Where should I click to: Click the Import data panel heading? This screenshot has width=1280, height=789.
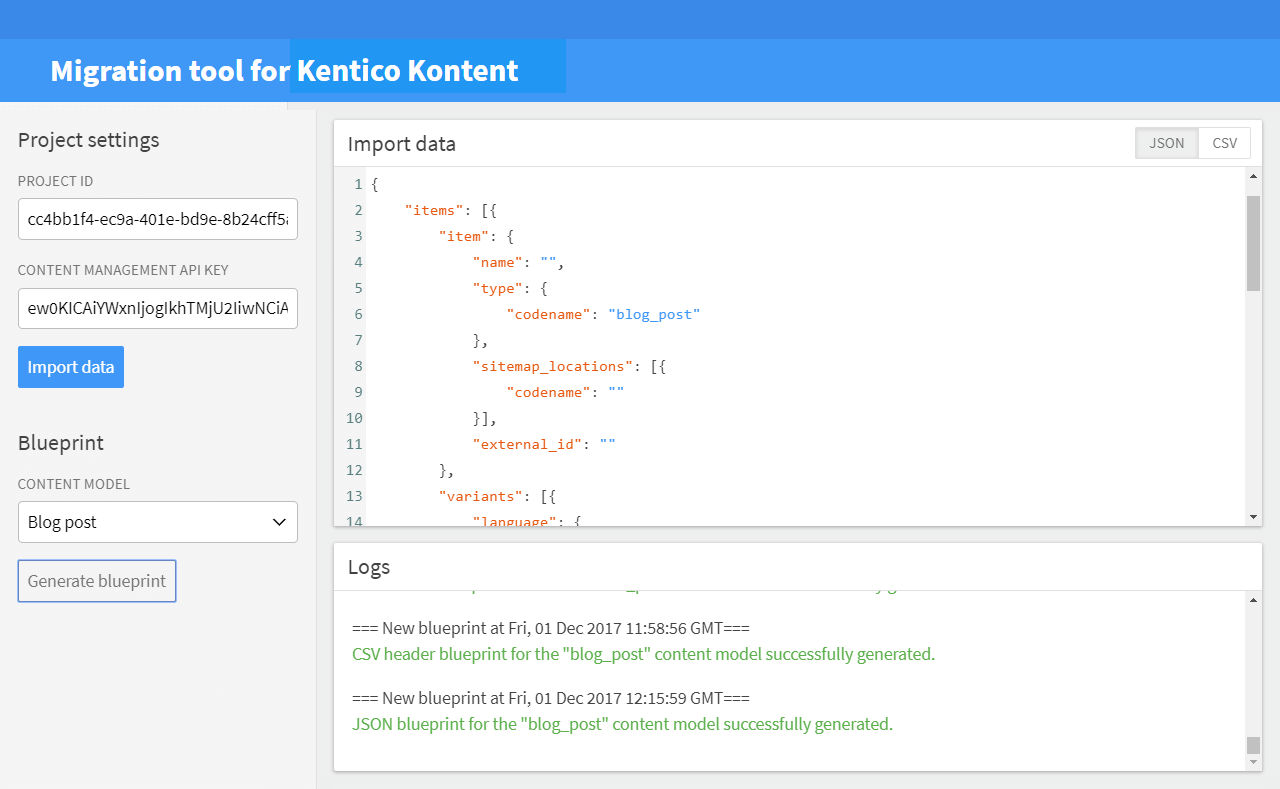(x=401, y=143)
